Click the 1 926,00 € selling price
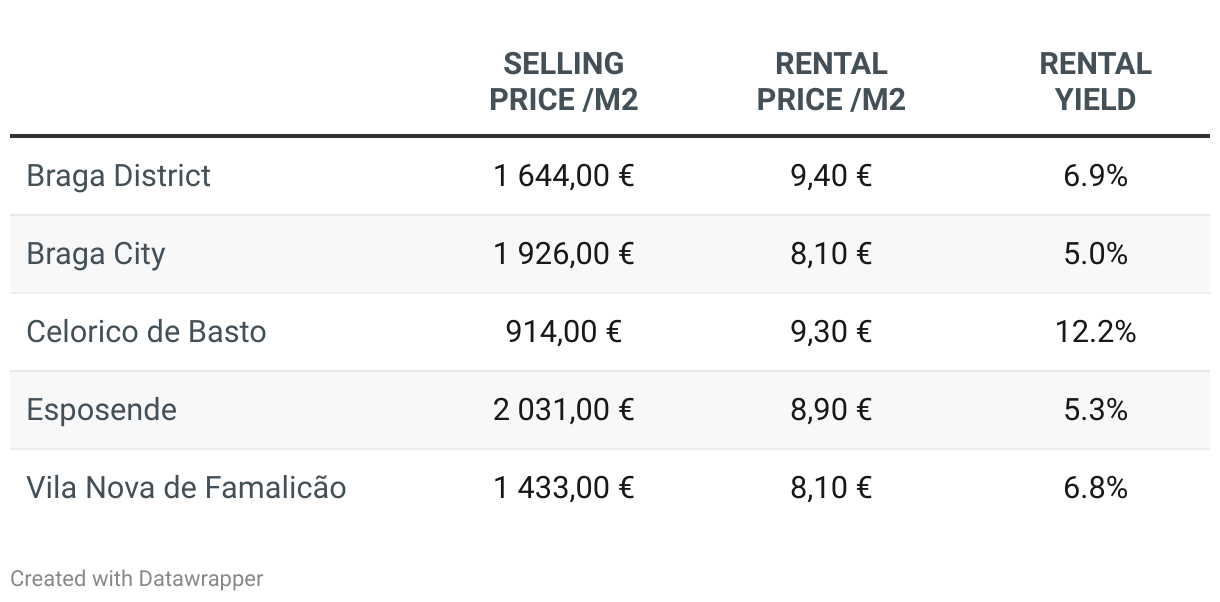1220x602 pixels. [x=564, y=254]
